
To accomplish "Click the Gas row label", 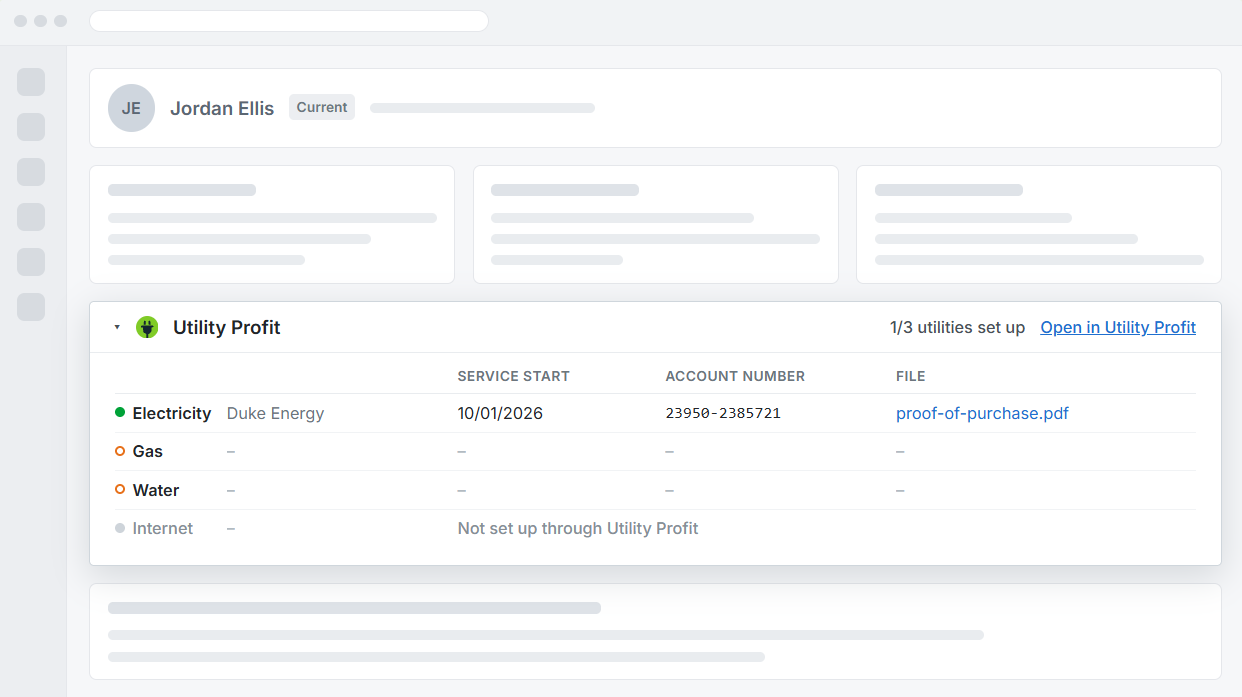I will (x=148, y=451).
